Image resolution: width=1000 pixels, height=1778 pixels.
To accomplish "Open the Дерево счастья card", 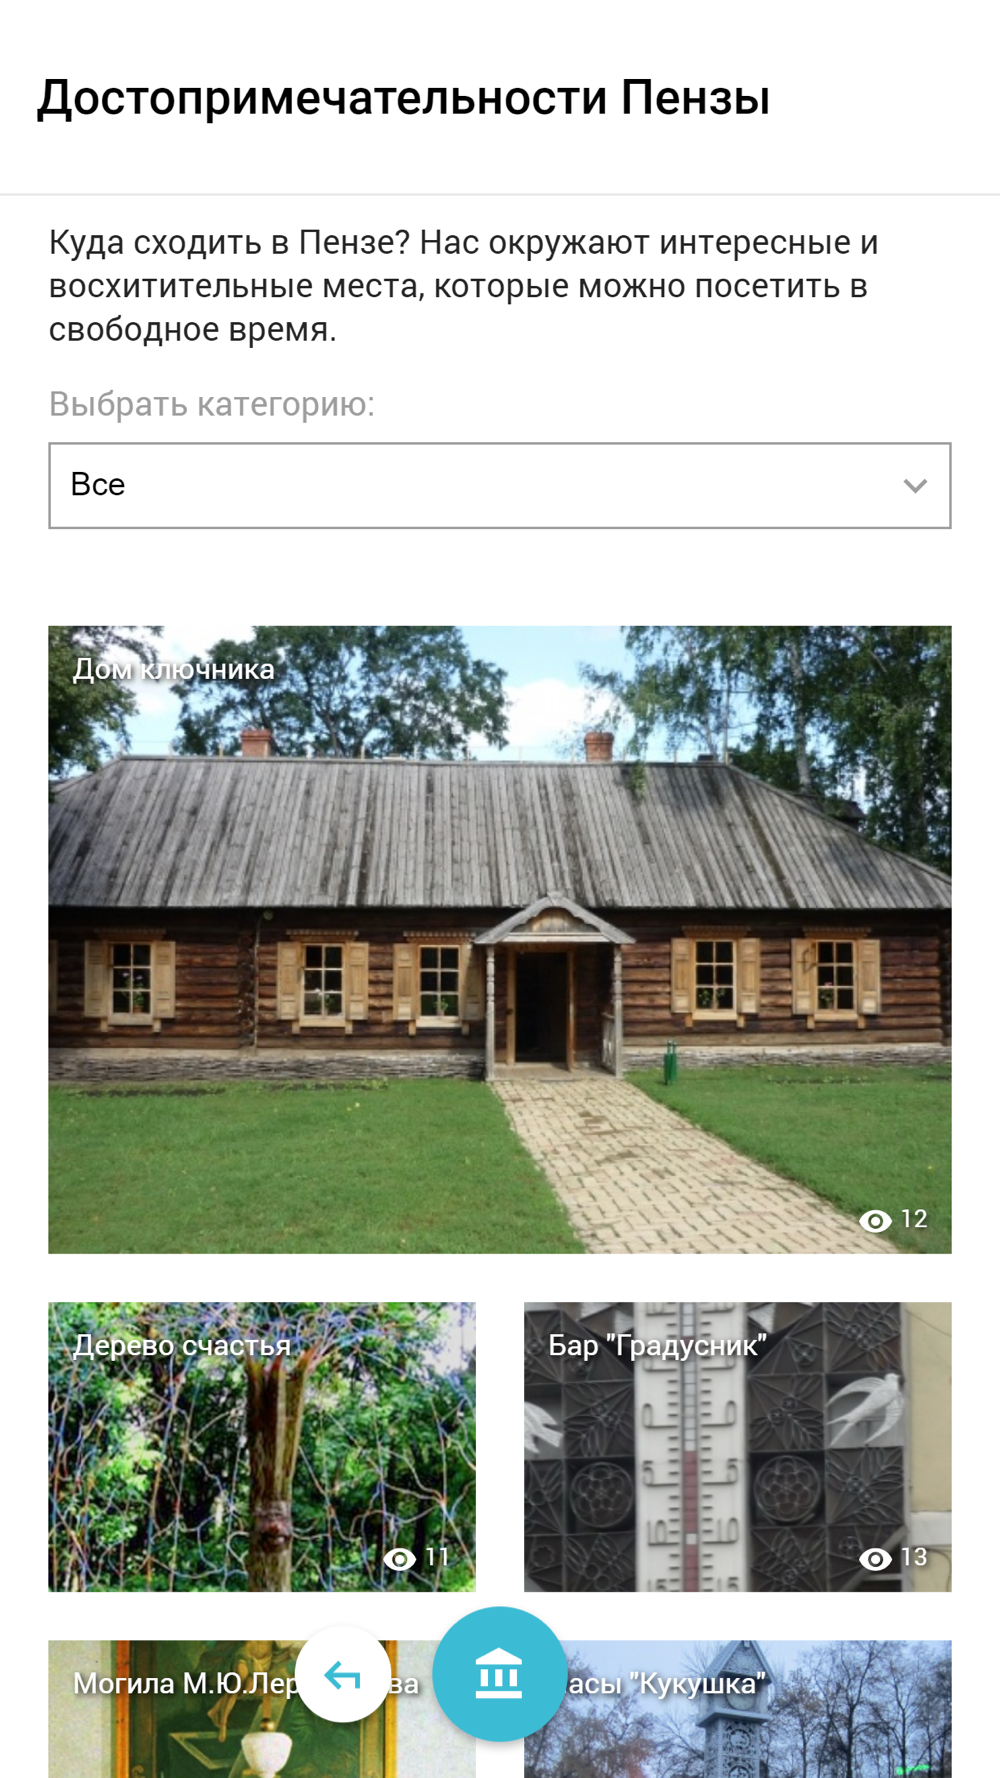I will coord(262,1446).
